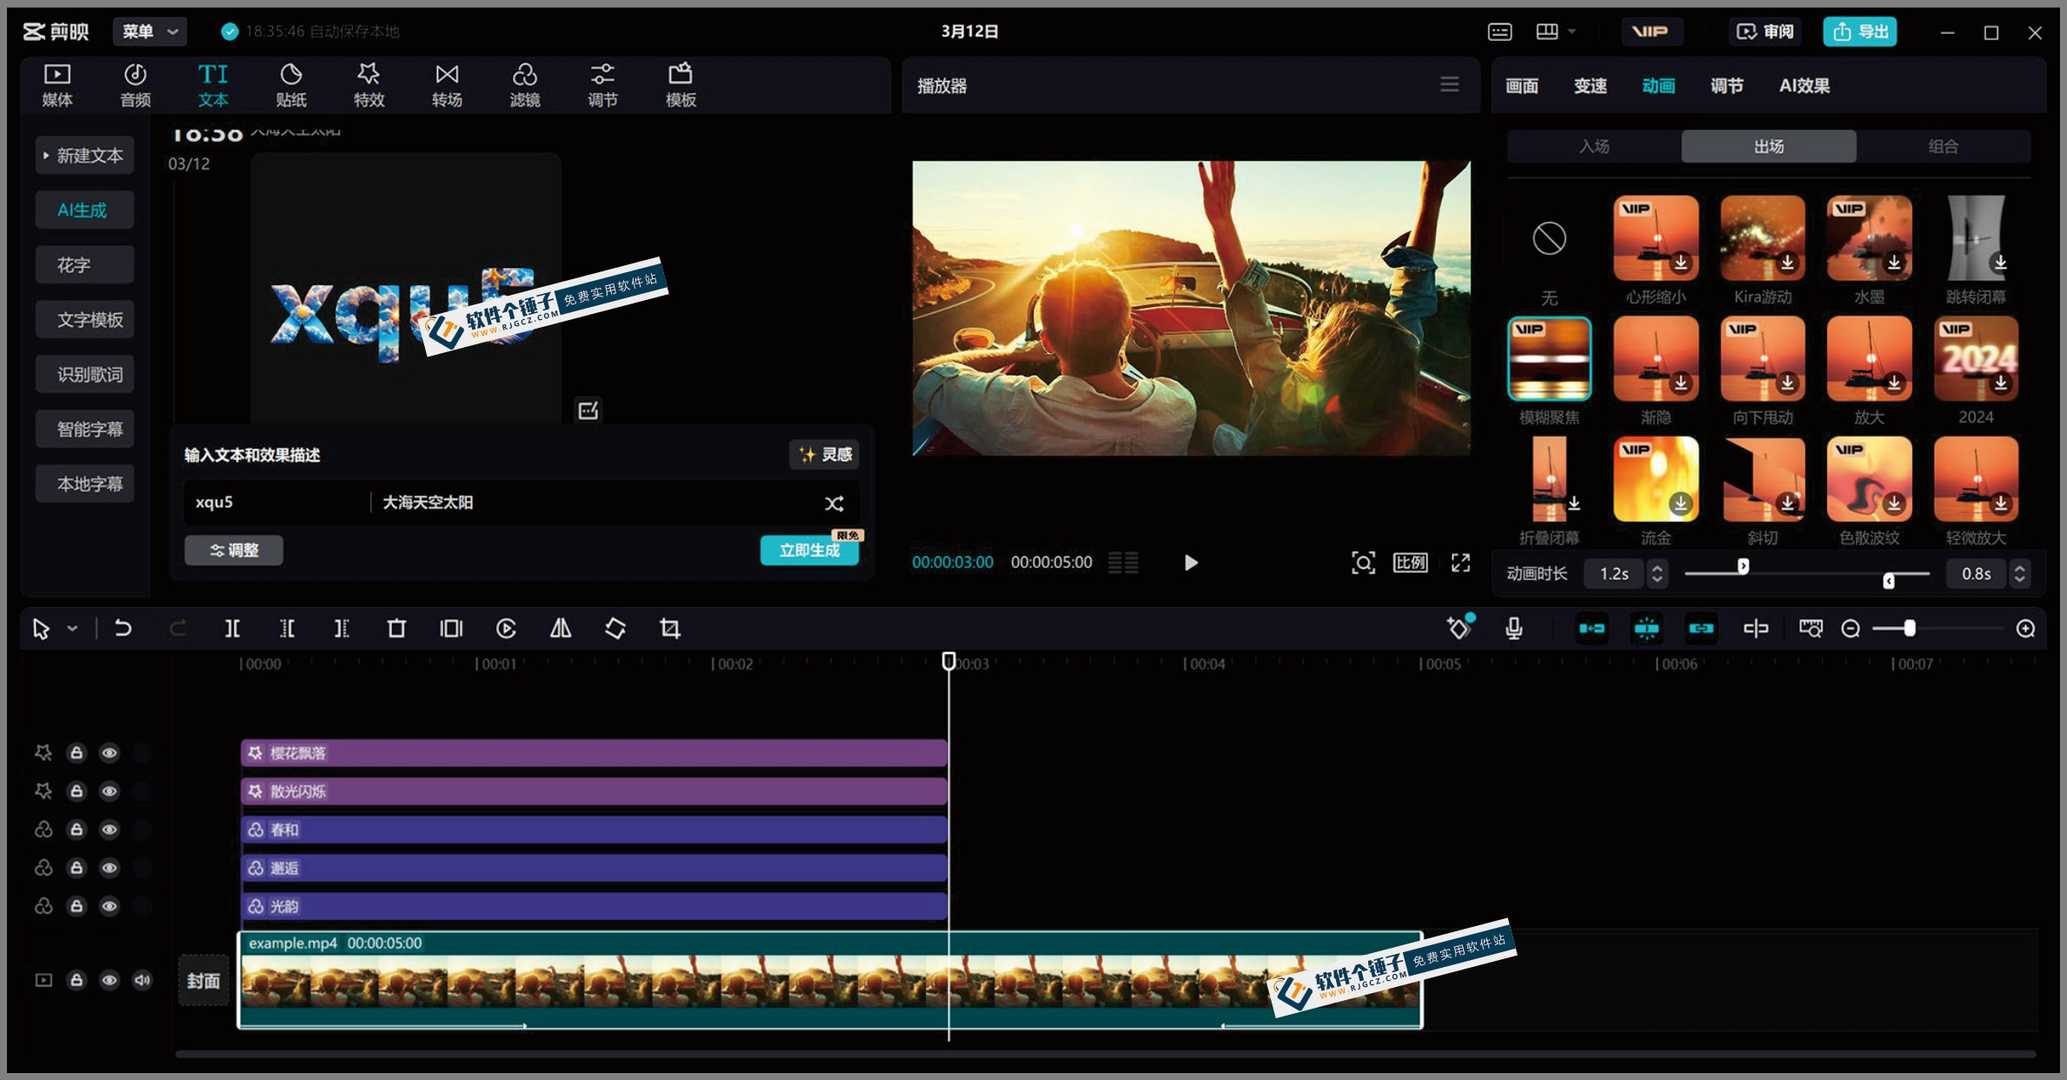Hide the 樱花飘落 effect track
The height and width of the screenshot is (1080, 2067).
[x=109, y=753]
